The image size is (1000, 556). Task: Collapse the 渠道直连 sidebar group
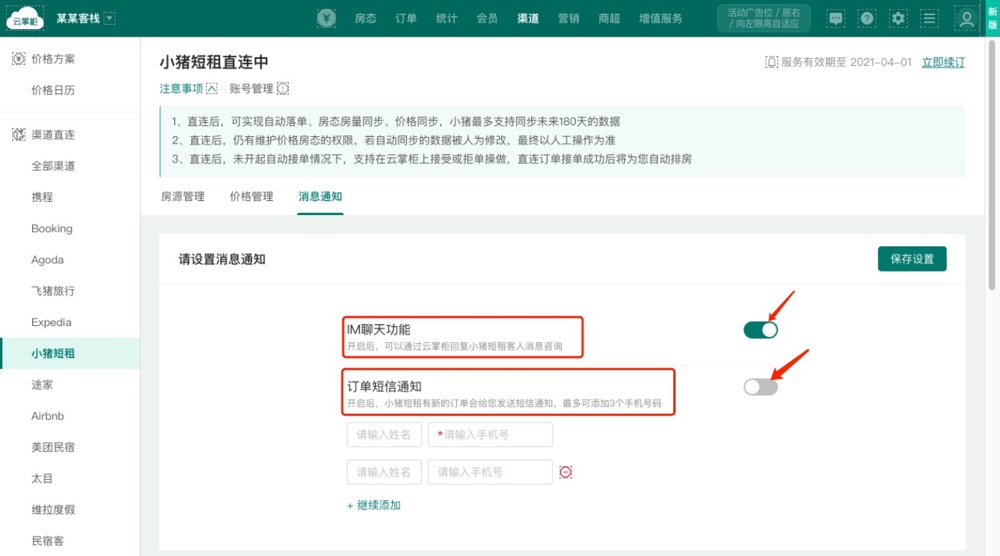[52, 134]
